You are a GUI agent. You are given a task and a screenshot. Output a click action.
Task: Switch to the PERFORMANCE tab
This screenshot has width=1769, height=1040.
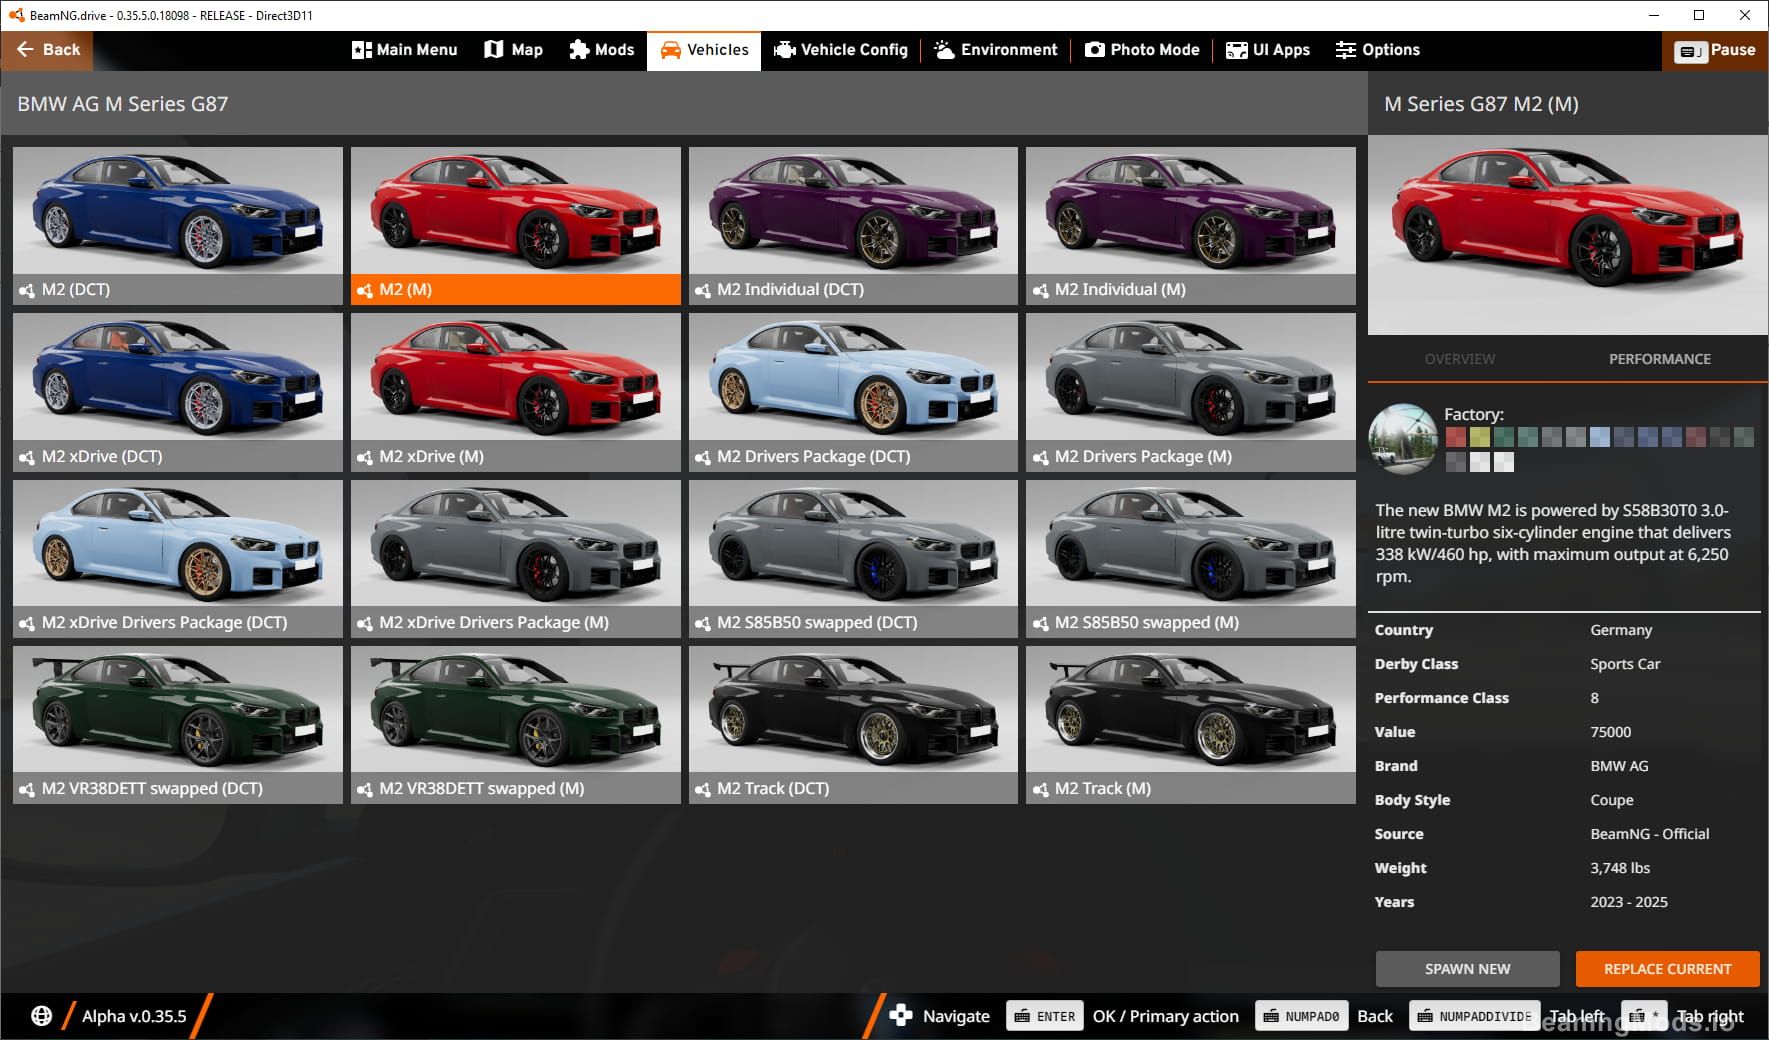[1660, 359]
